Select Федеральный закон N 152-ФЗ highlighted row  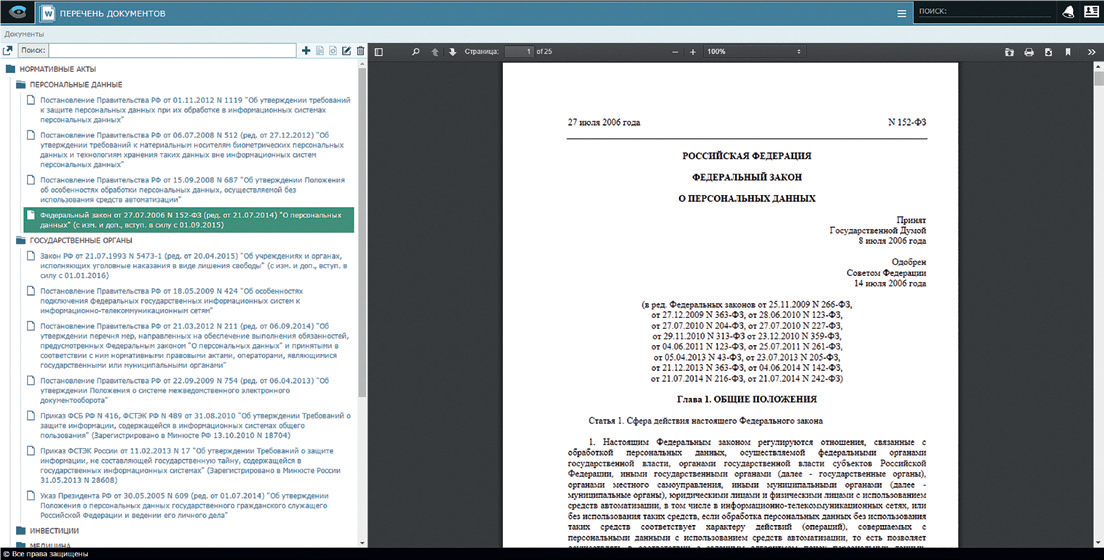point(189,220)
